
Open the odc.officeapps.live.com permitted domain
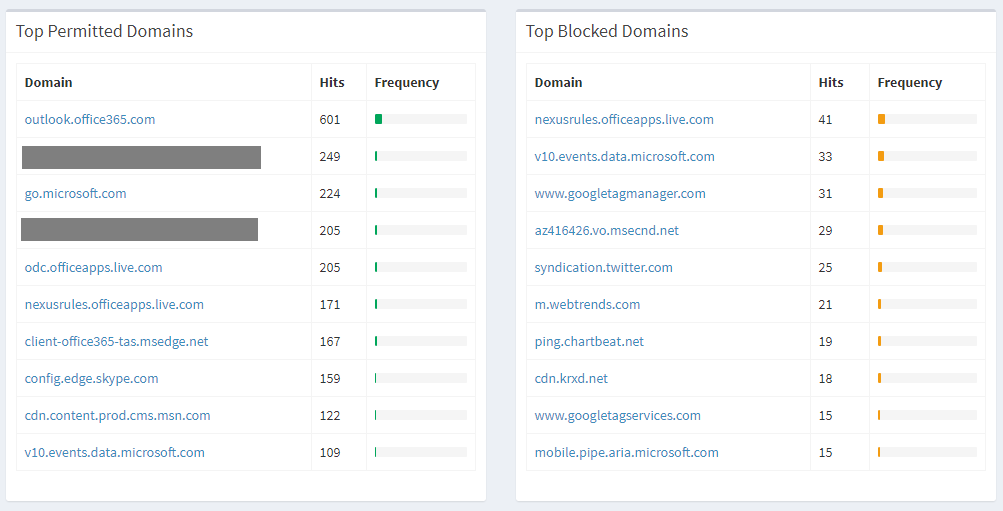pos(93,267)
